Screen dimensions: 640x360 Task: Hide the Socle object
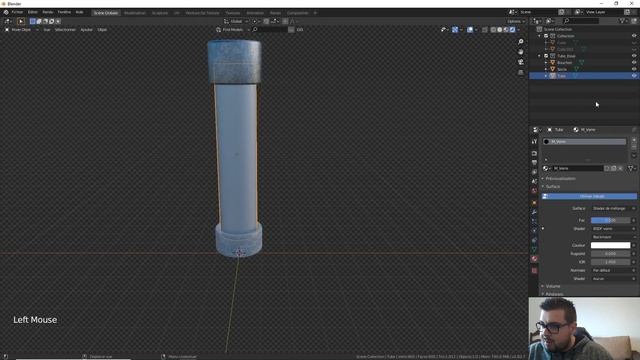(634, 69)
